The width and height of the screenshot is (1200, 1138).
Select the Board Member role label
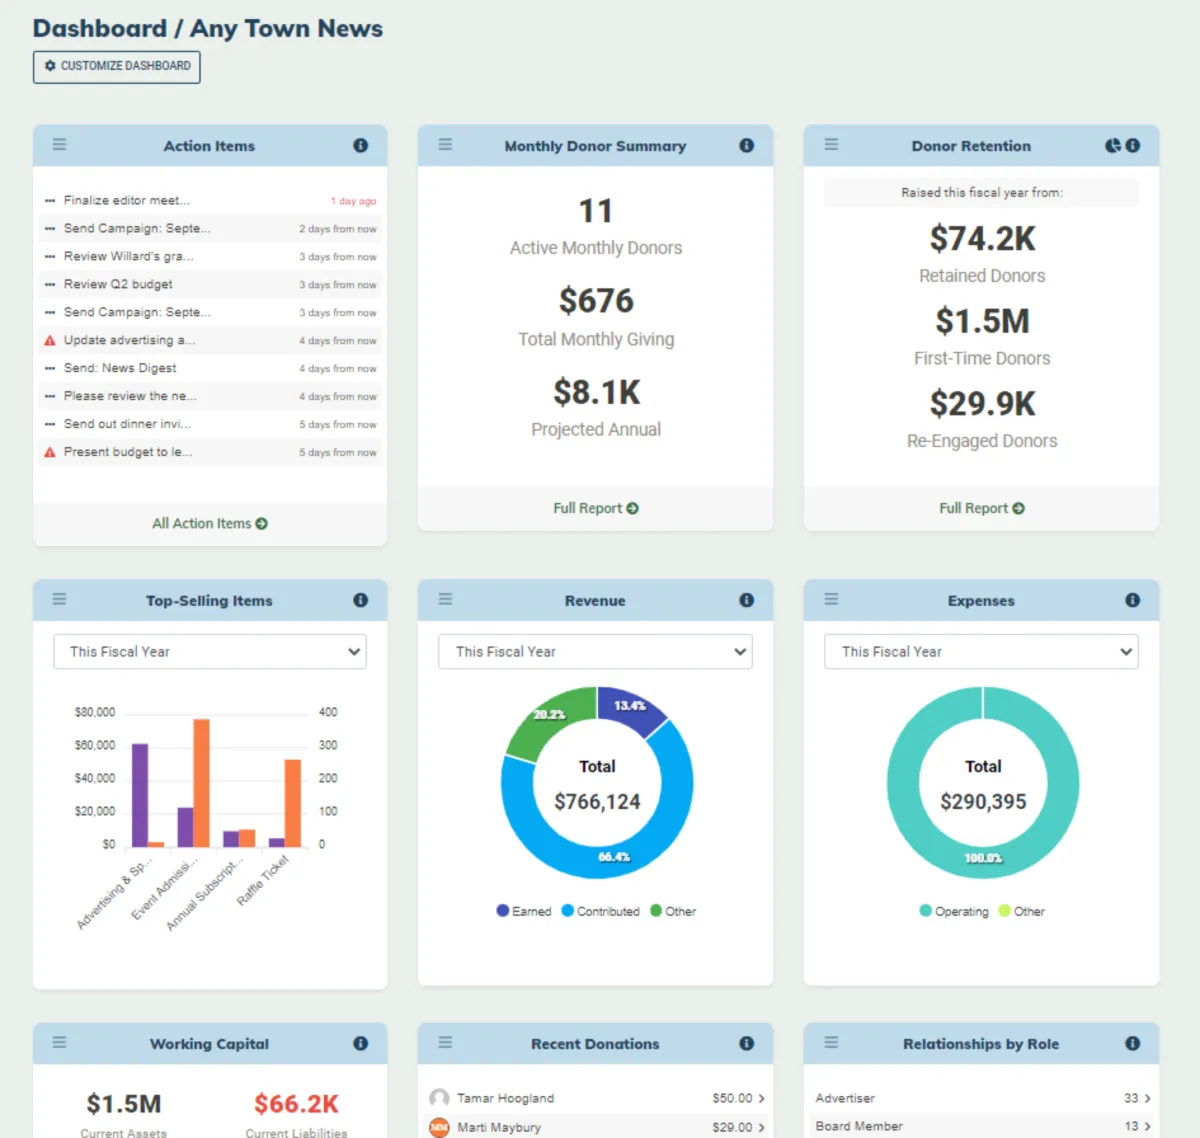[x=859, y=1126]
